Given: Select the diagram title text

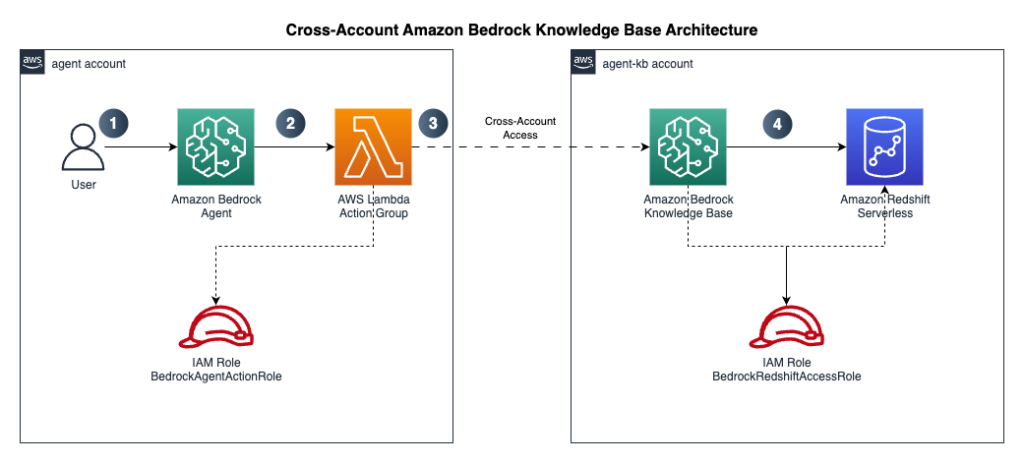Looking at the screenshot, I should tap(522, 30).
